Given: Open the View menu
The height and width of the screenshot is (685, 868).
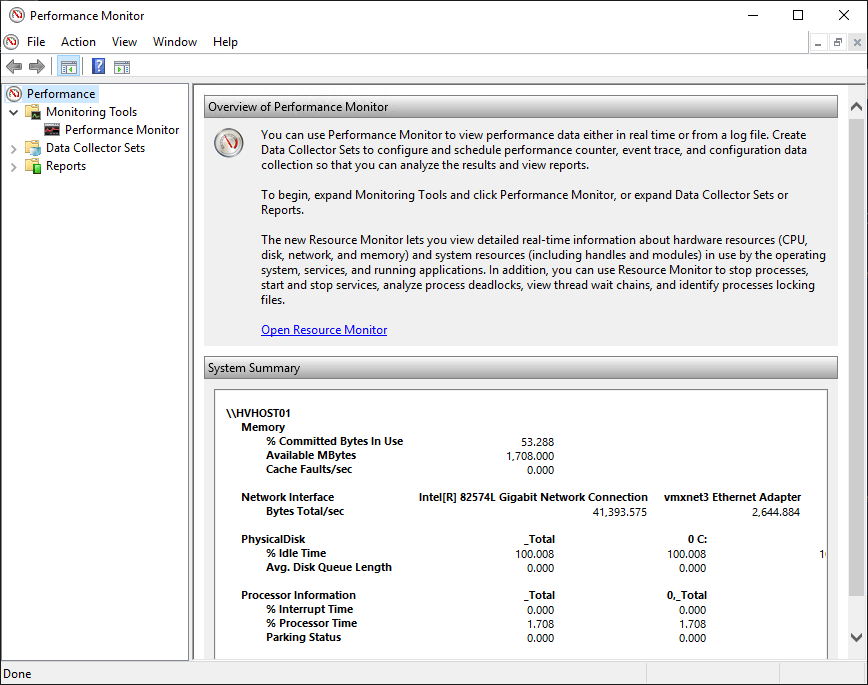Looking at the screenshot, I should [x=124, y=42].
